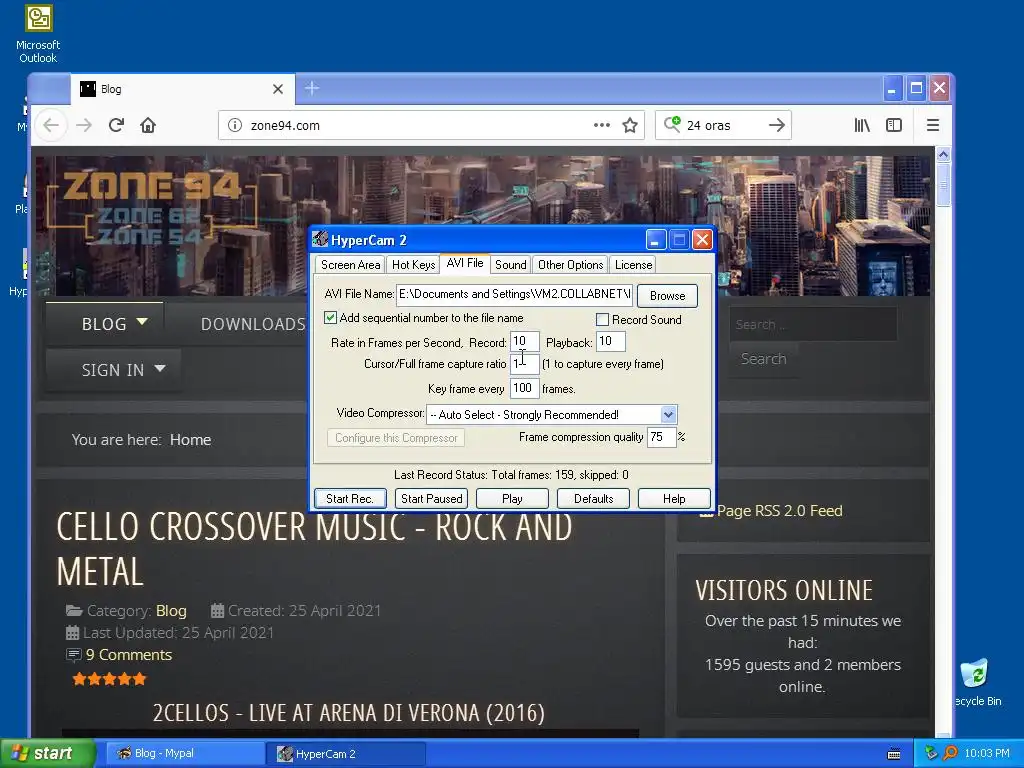Open the browser Library icon

tap(862, 125)
